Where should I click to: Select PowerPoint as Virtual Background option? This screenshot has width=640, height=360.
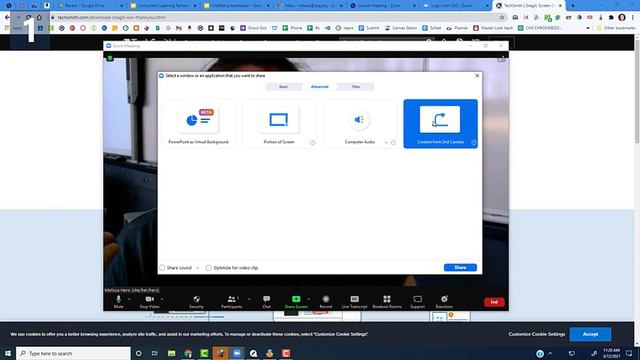pyautogui.click(x=198, y=124)
